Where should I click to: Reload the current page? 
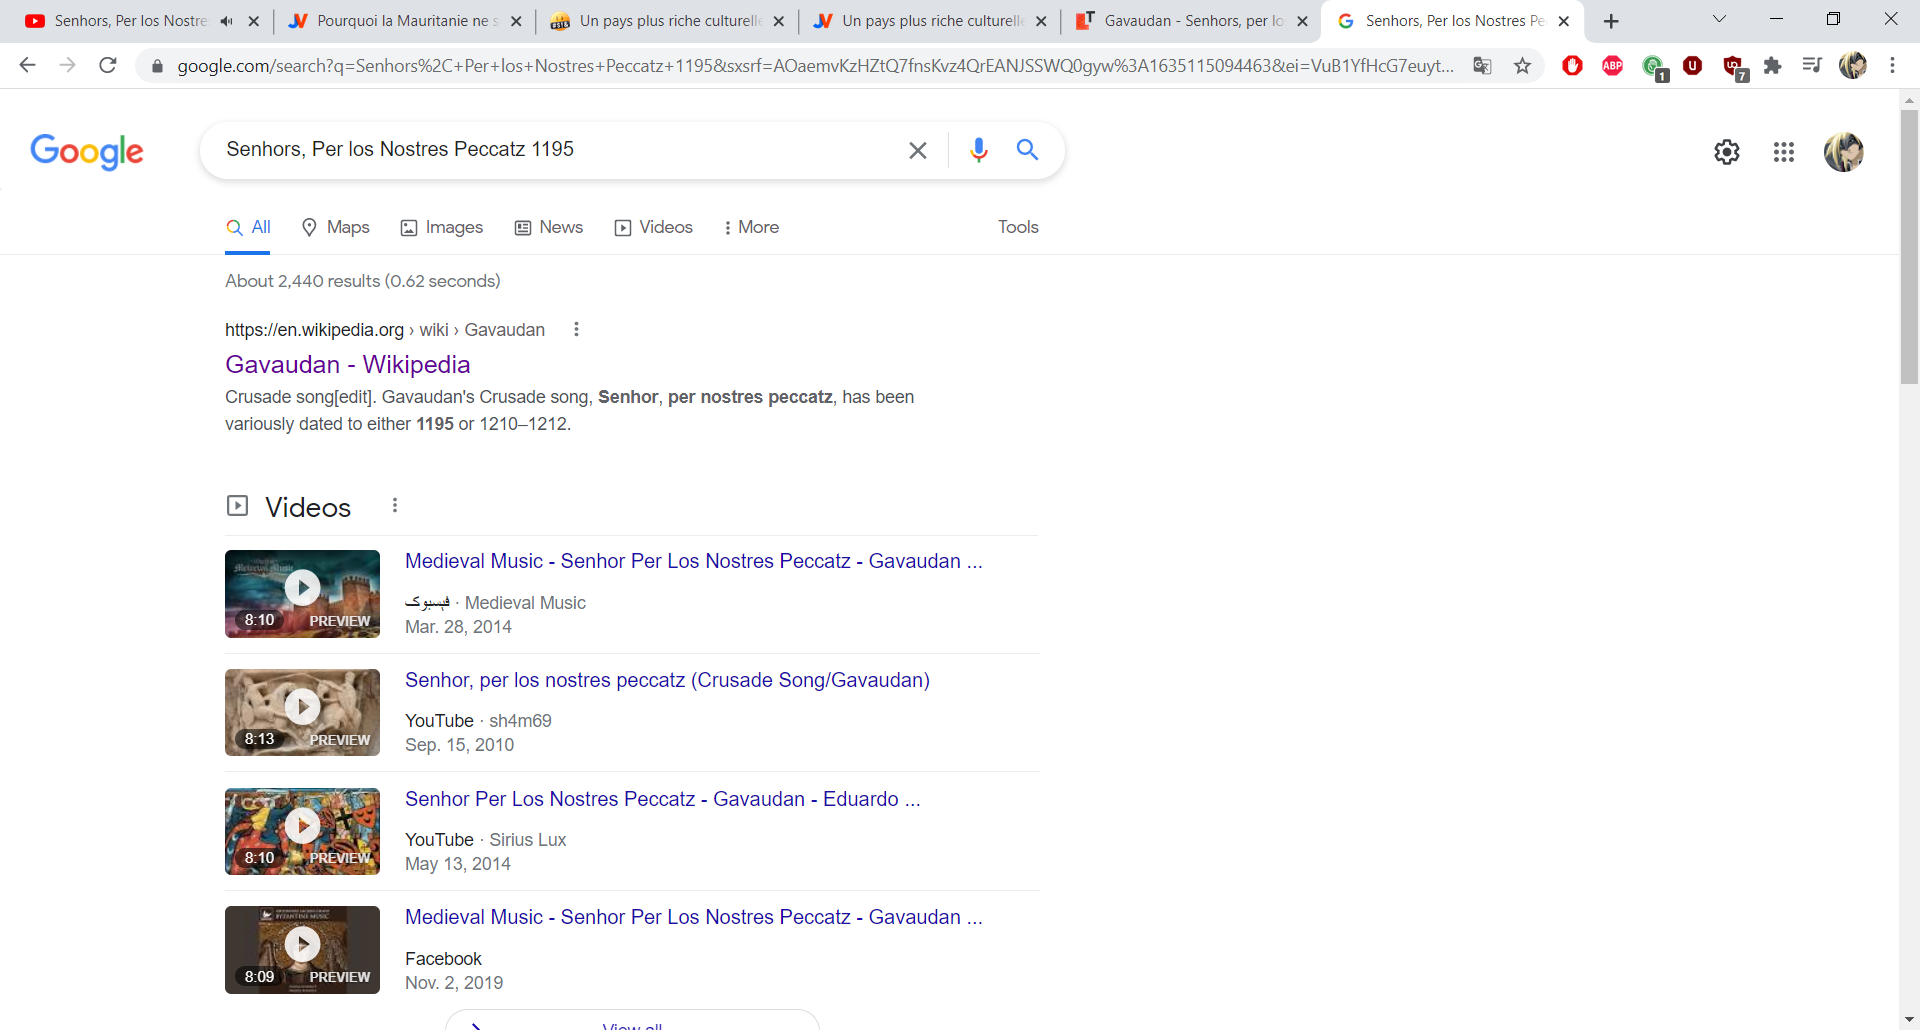108,66
